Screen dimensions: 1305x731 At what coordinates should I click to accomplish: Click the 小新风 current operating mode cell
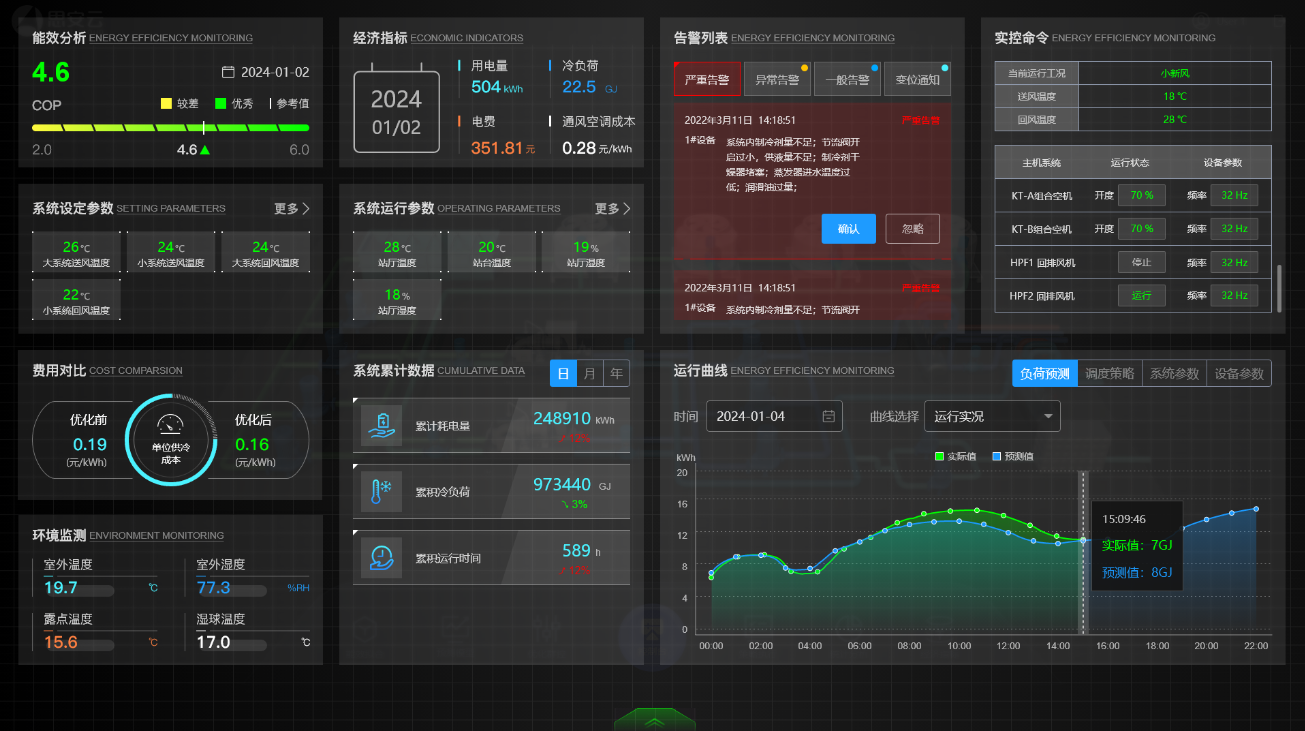[x=1175, y=73]
